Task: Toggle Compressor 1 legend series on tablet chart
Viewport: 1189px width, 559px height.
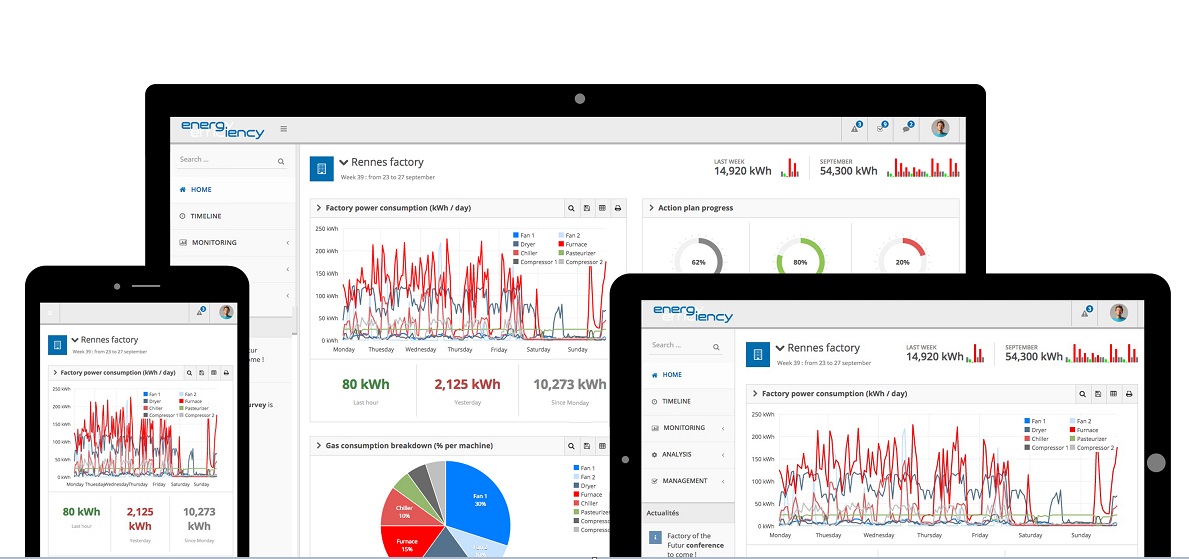Action: pyautogui.click(x=1046, y=448)
